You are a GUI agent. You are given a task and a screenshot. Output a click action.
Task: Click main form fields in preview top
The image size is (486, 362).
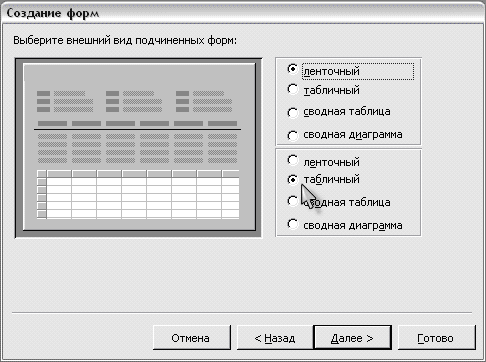(x=134, y=101)
